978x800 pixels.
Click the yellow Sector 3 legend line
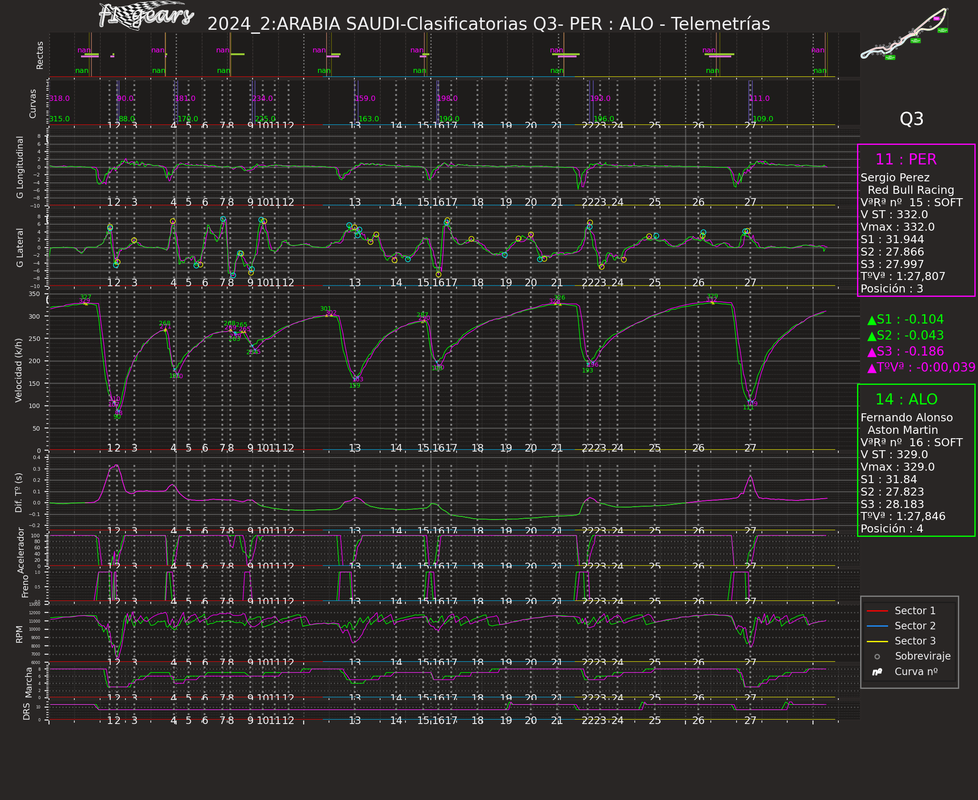[878, 641]
